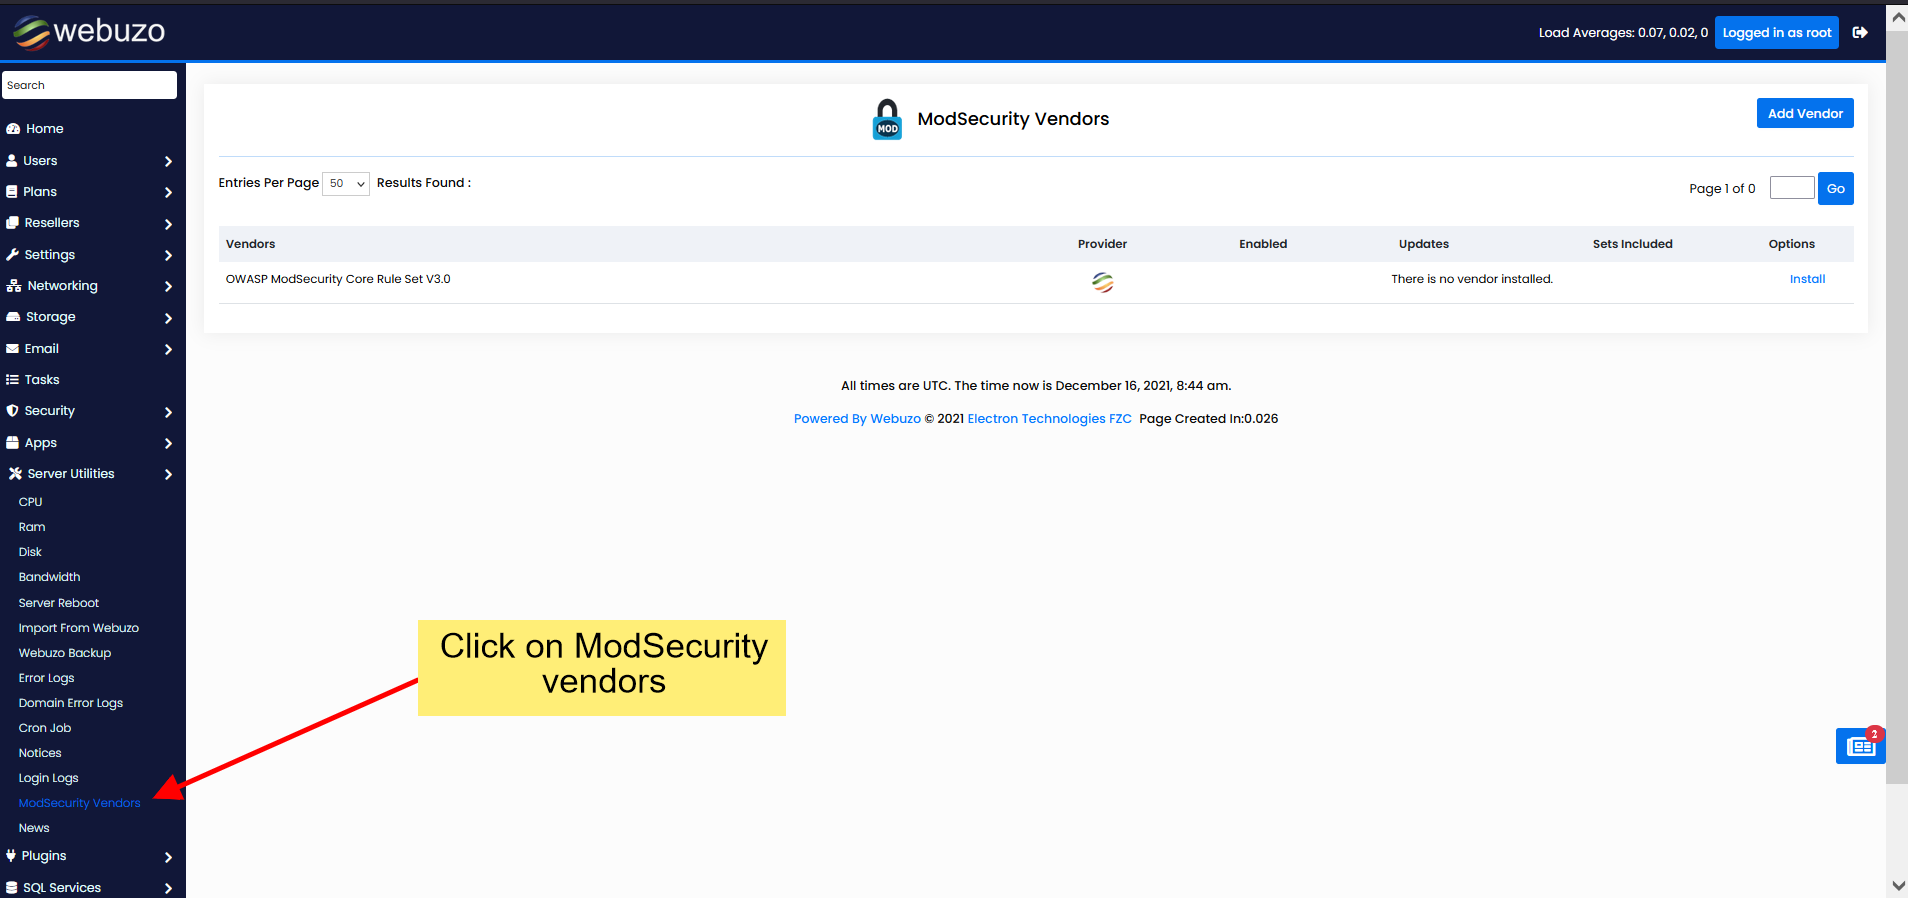
Task: Expand the Networking menu chevron
Action: 168,286
